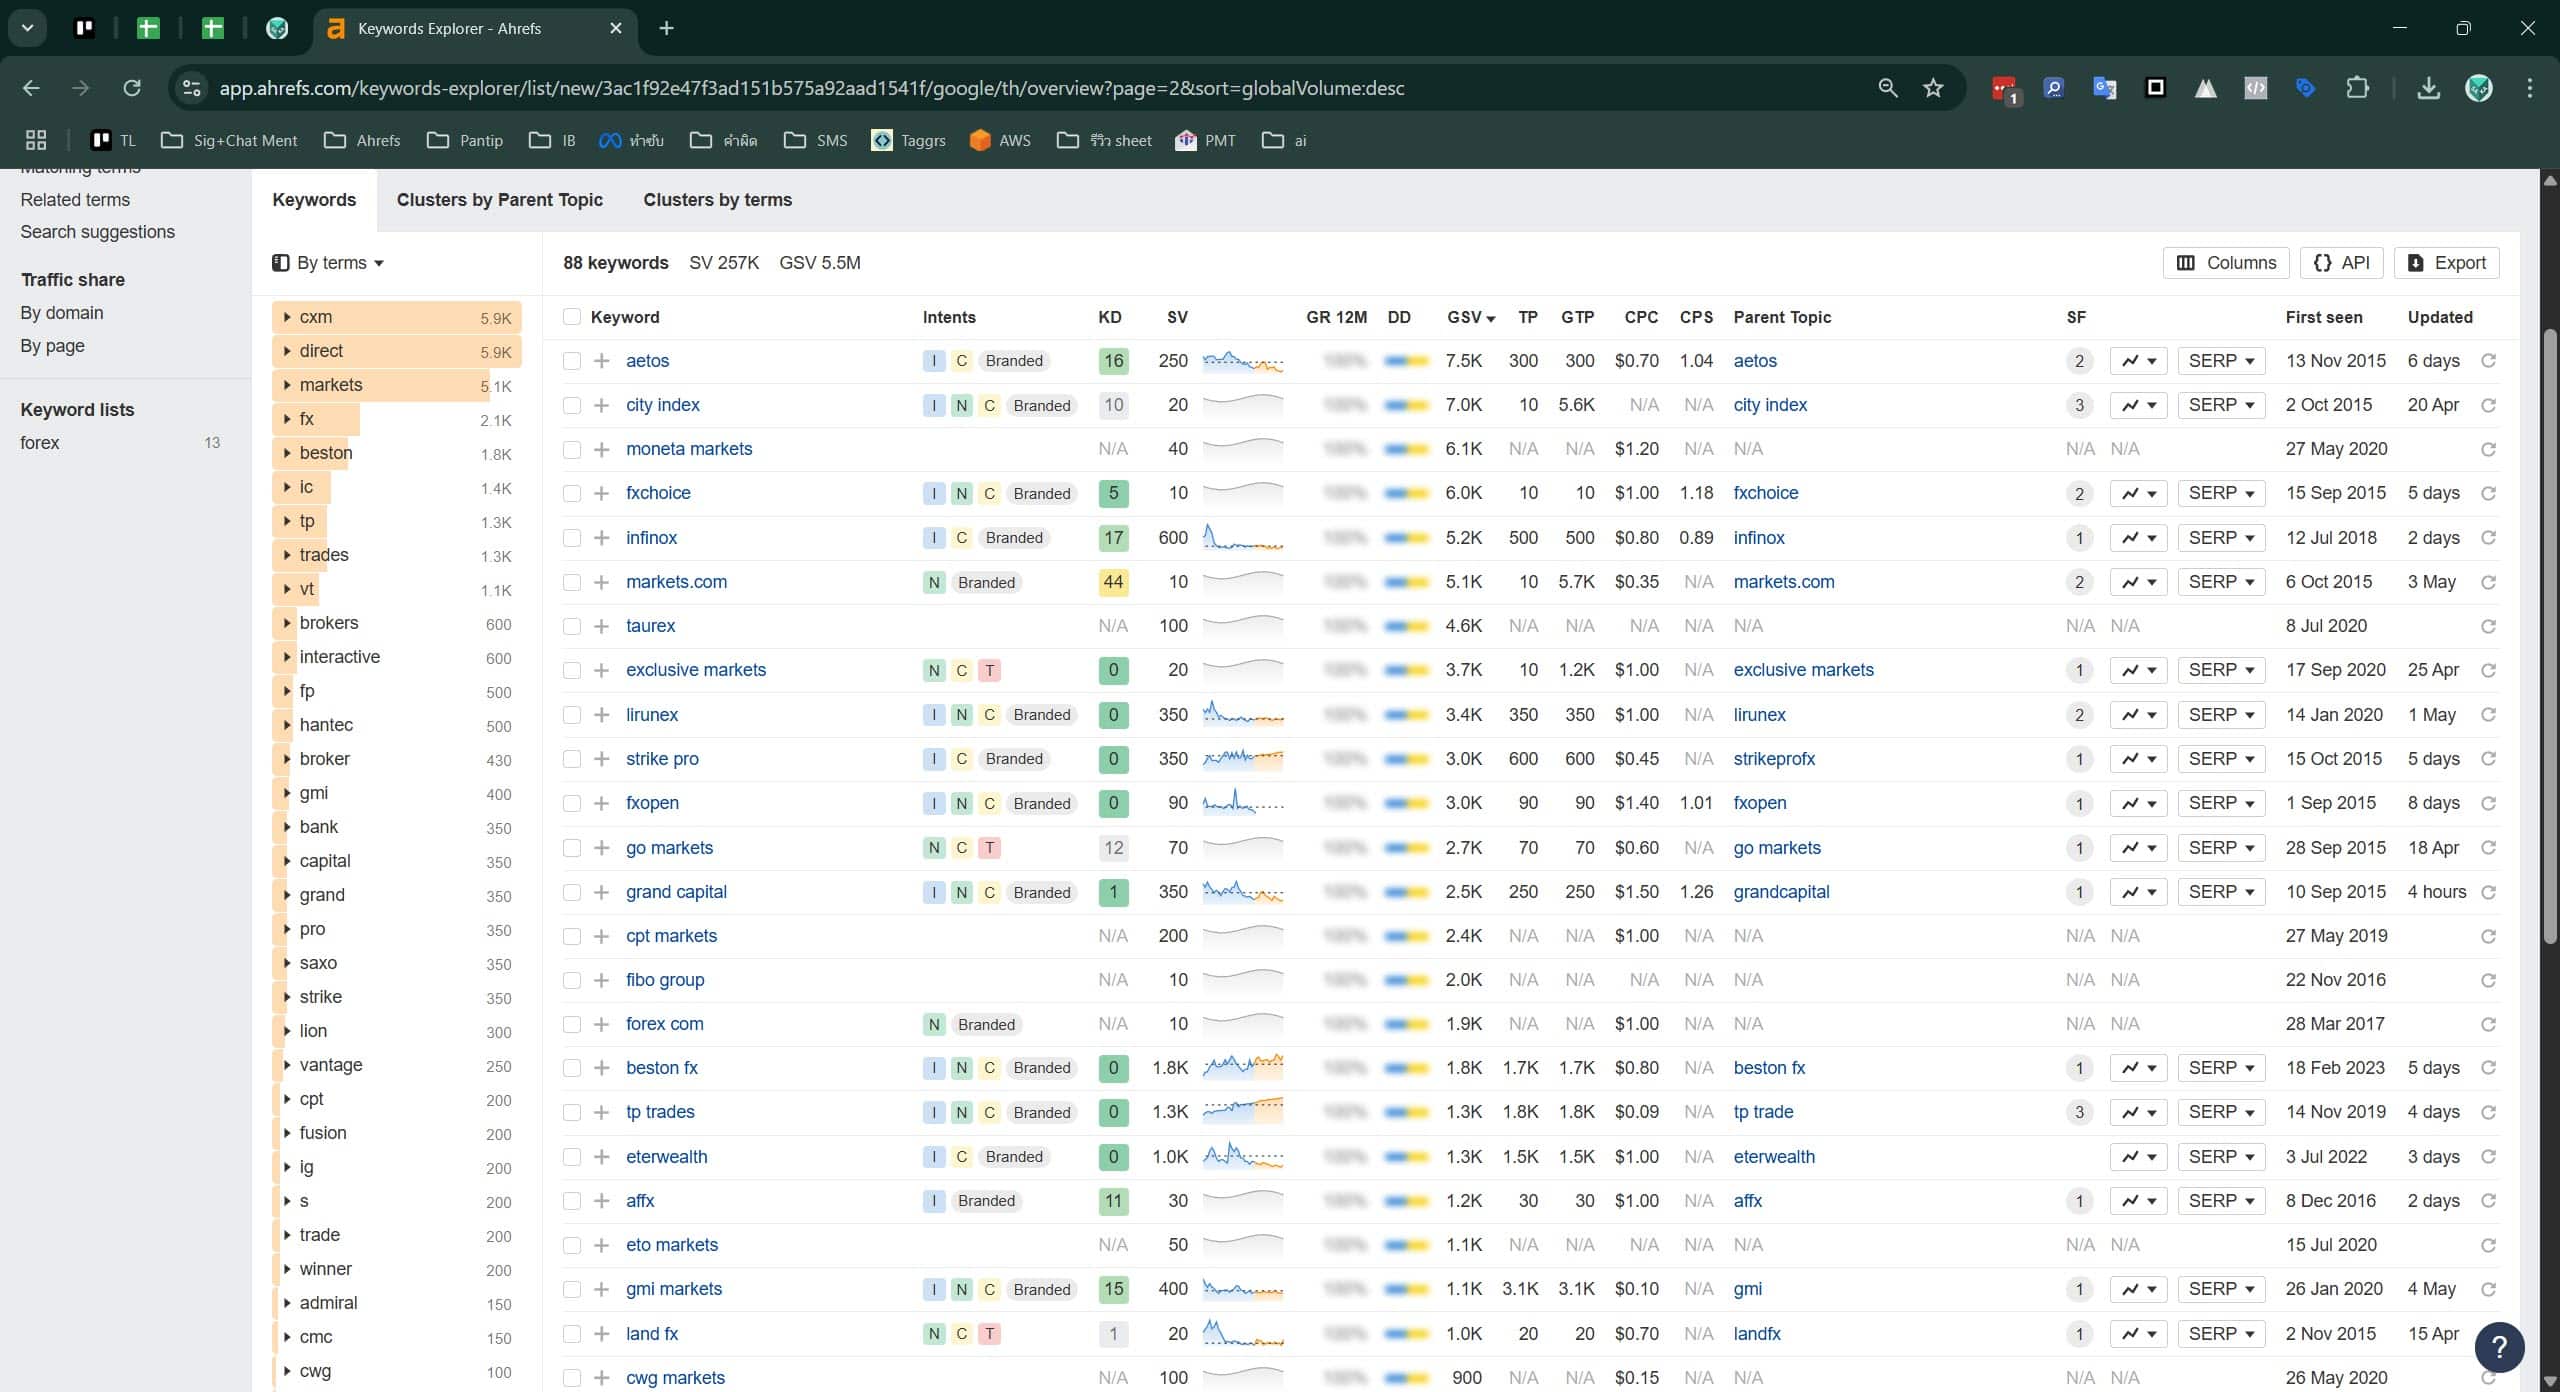Image resolution: width=2560 pixels, height=1392 pixels.
Task: Refresh the markets.com row update icon
Action: click(2489, 582)
